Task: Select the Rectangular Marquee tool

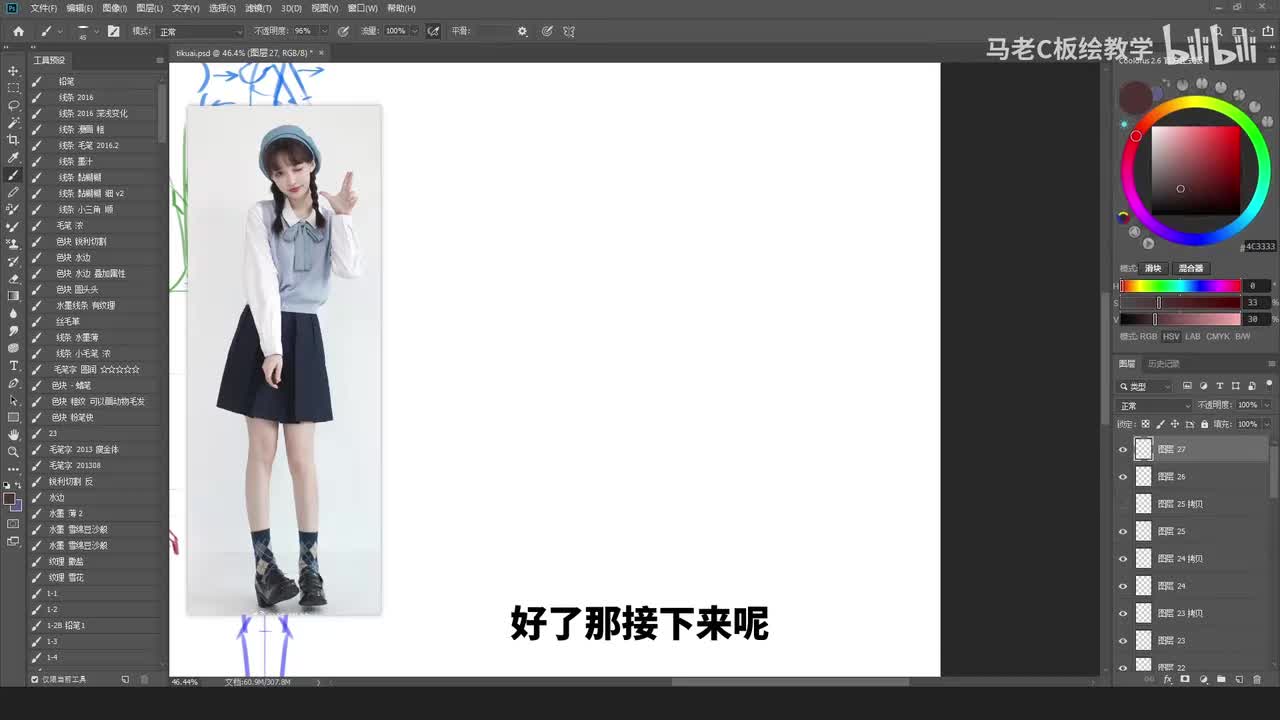Action: (x=13, y=88)
